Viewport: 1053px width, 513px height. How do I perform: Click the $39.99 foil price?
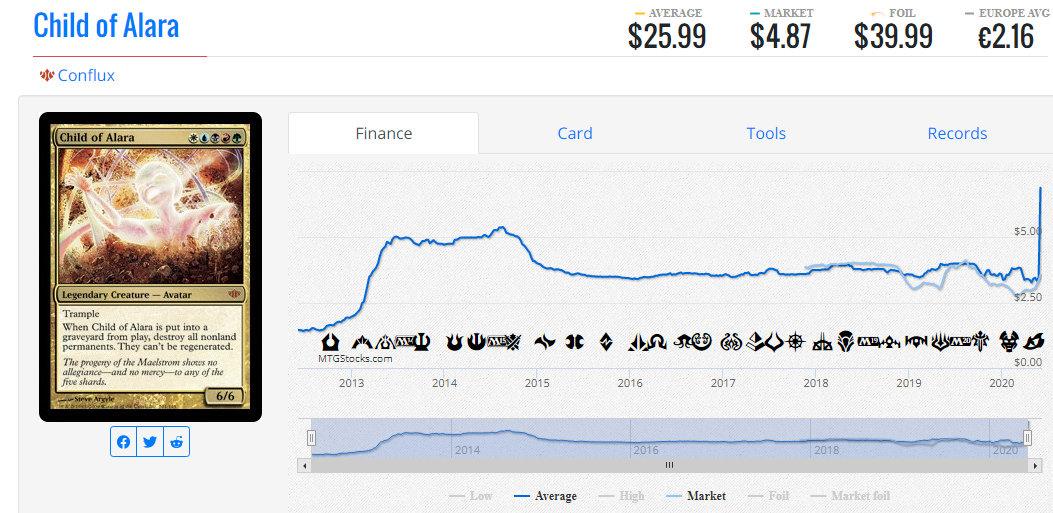893,36
